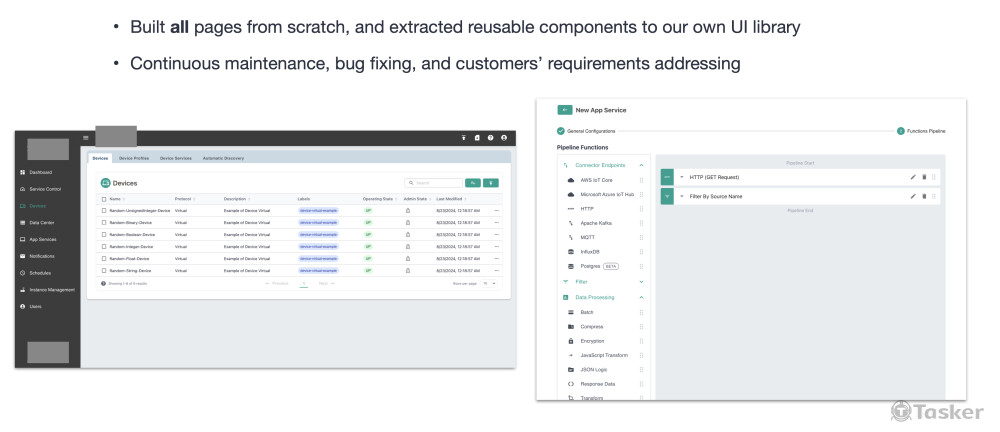The height and width of the screenshot is (432, 1000).
Task: Open the Automatic Discovery tab
Action: (x=223, y=158)
